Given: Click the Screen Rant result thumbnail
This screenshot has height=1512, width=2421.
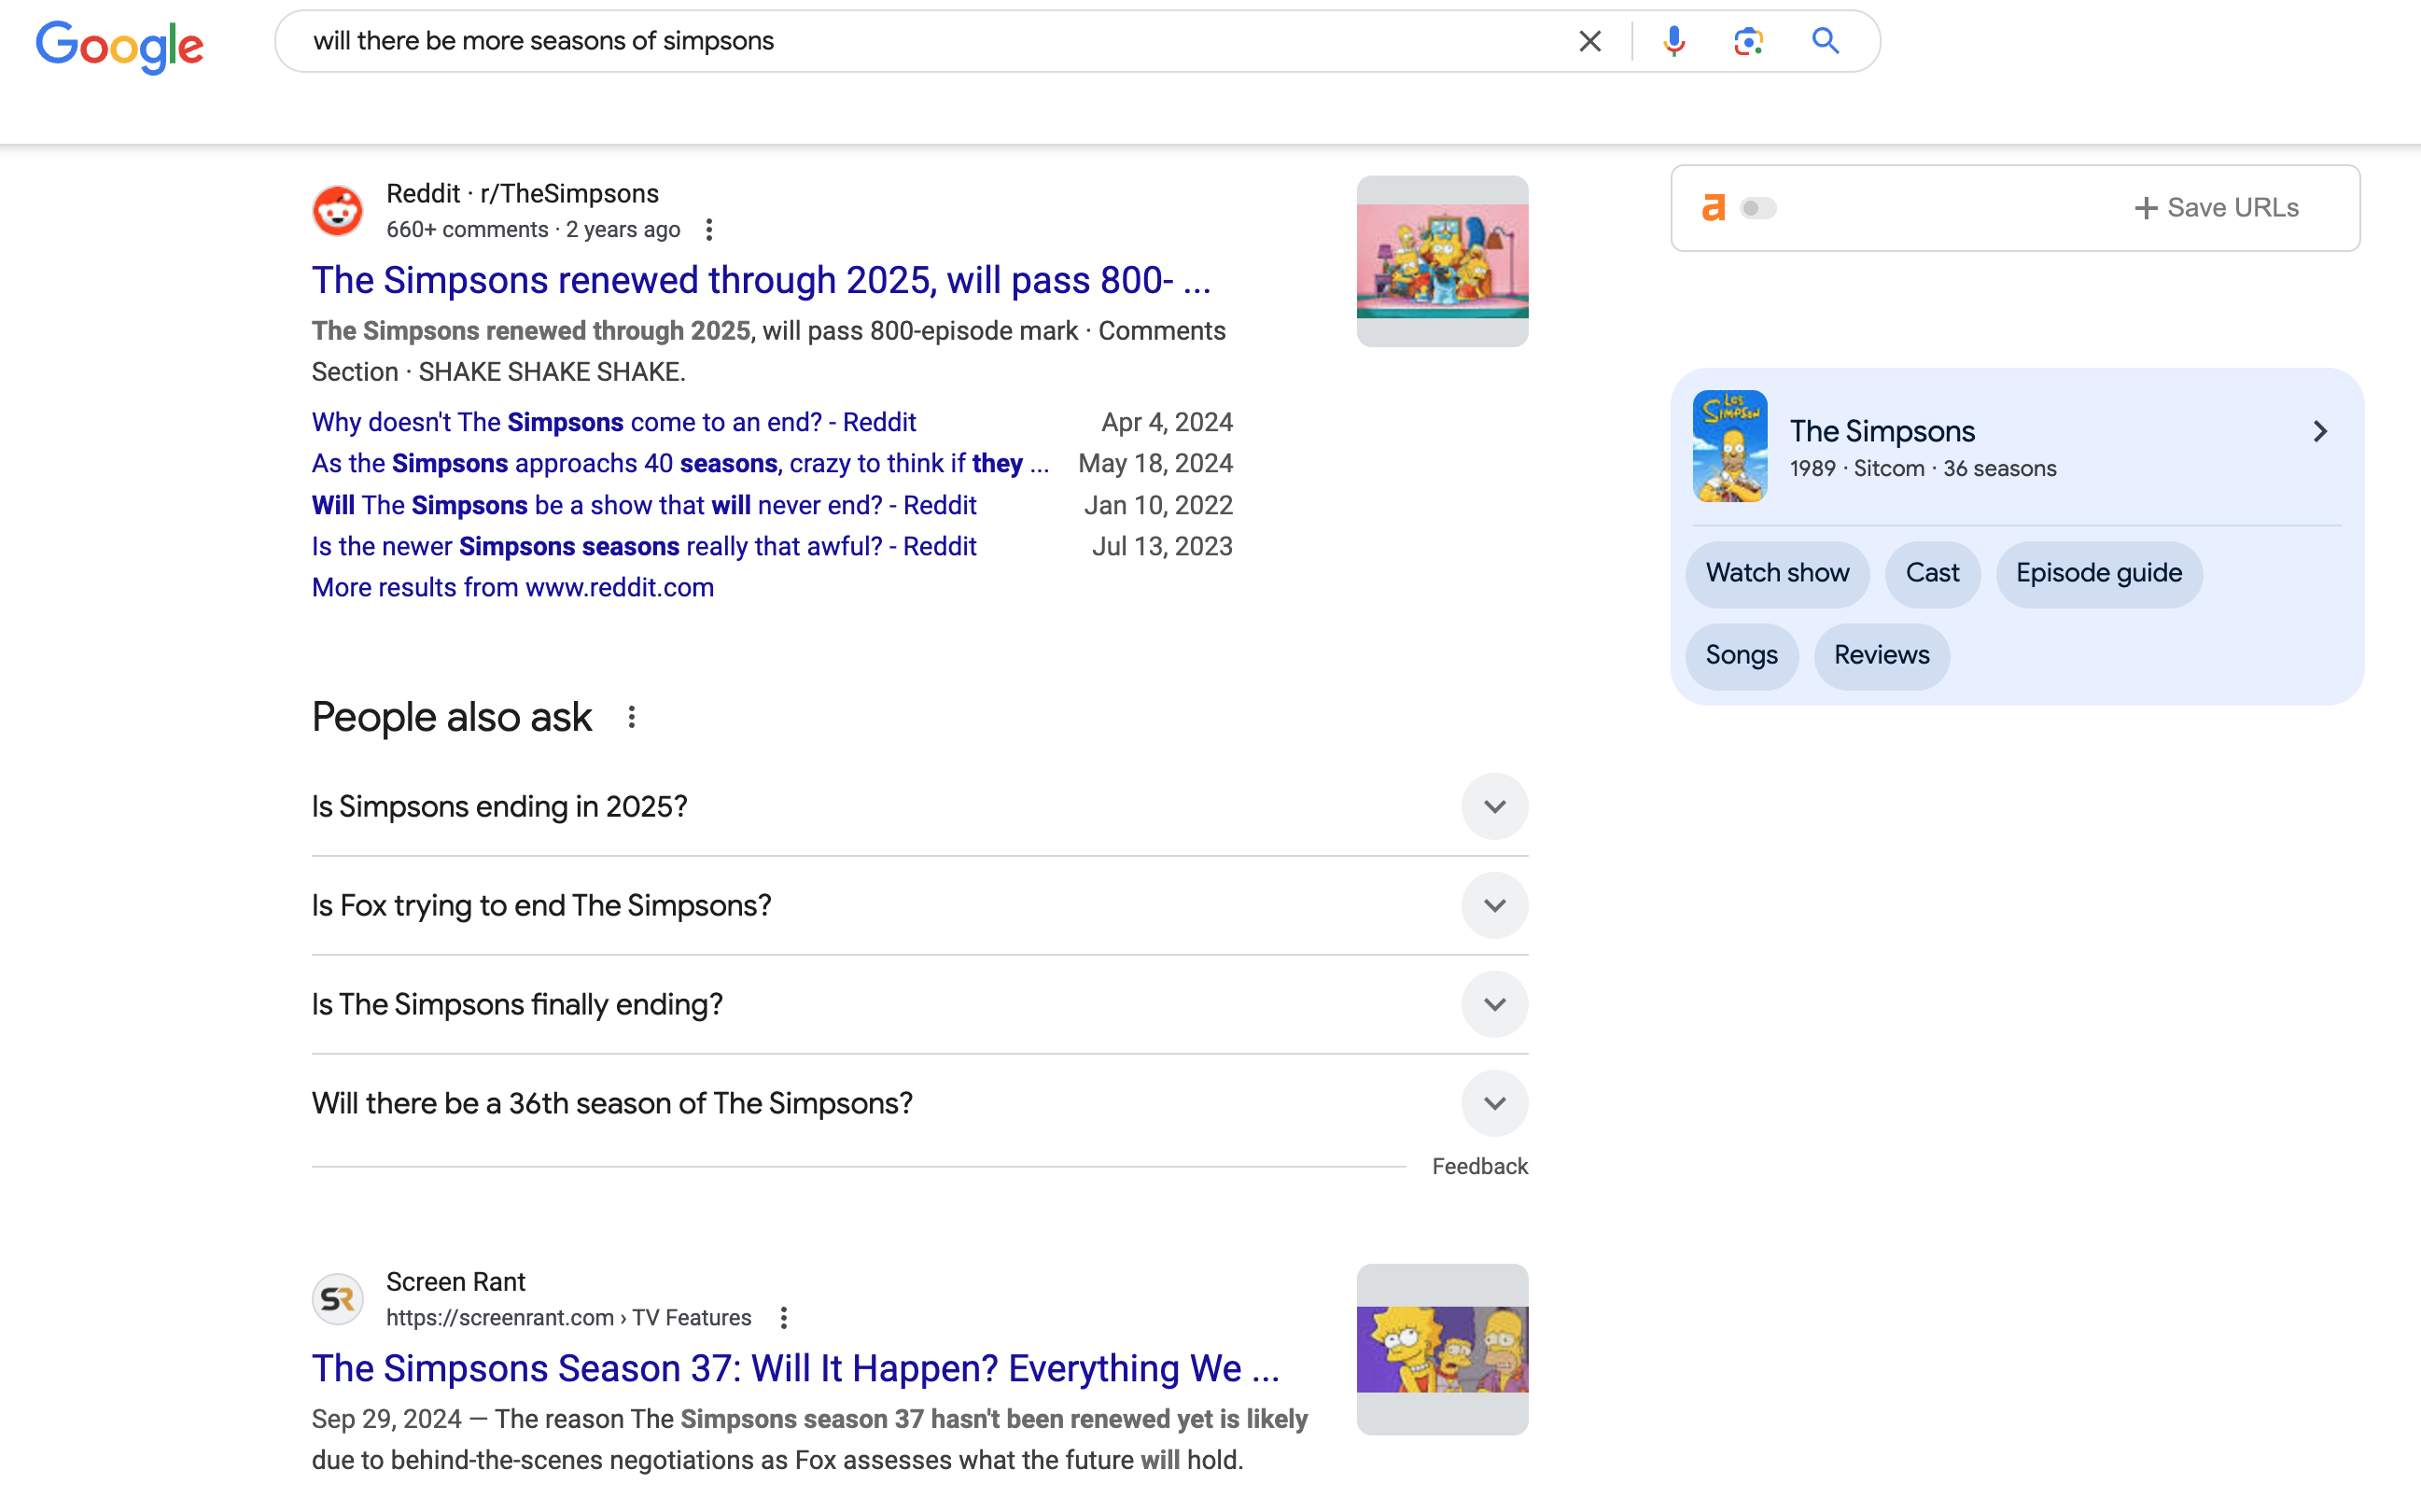Looking at the screenshot, I should pyautogui.click(x=1441, y=1349).
